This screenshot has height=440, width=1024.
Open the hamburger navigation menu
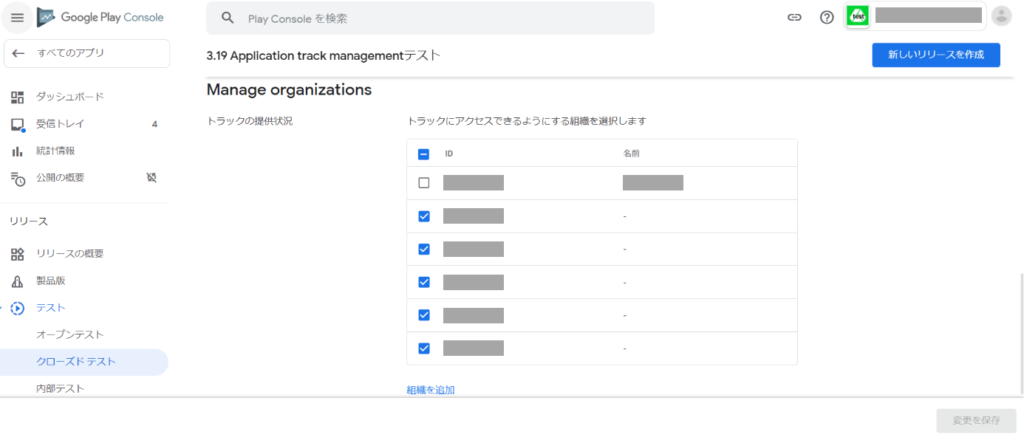[17, 18]
